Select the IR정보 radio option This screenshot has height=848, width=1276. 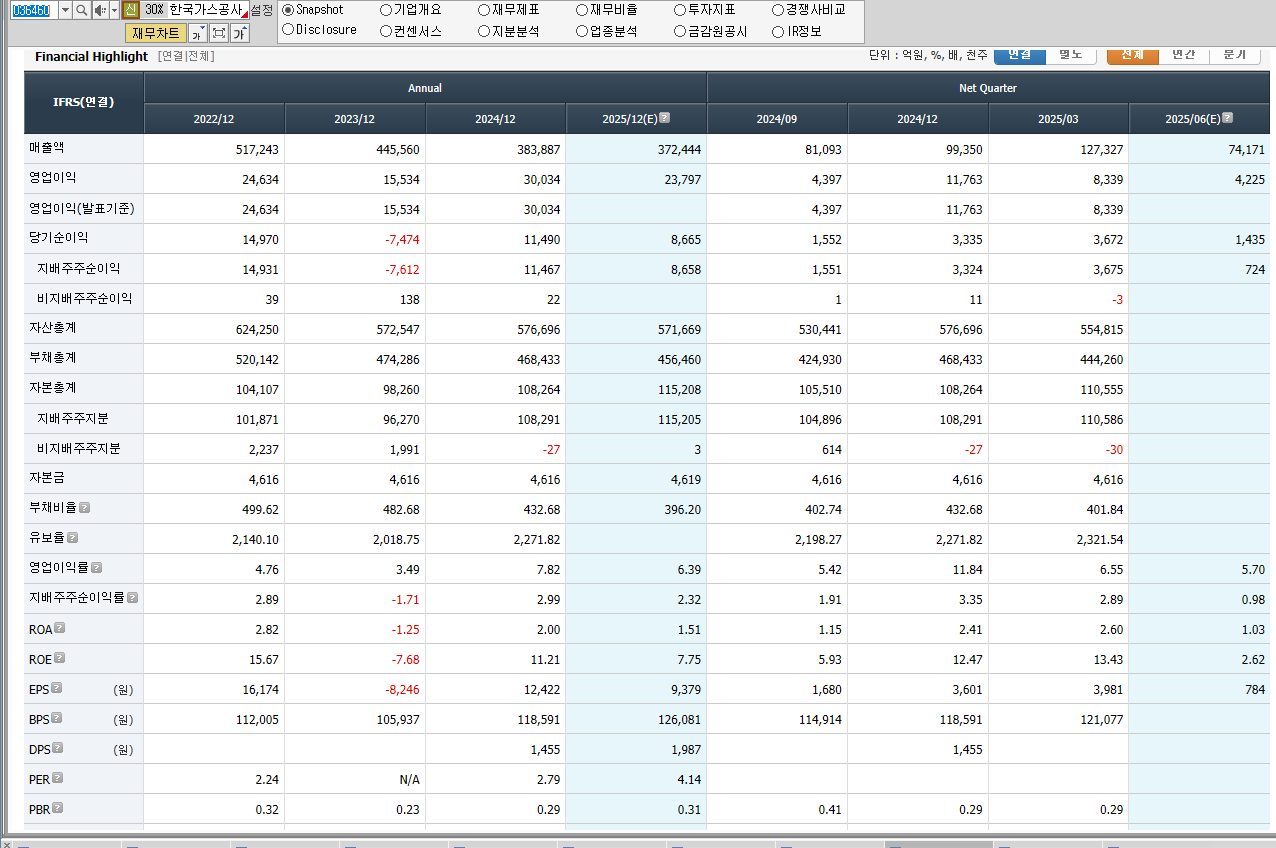[x=778, y=31]
